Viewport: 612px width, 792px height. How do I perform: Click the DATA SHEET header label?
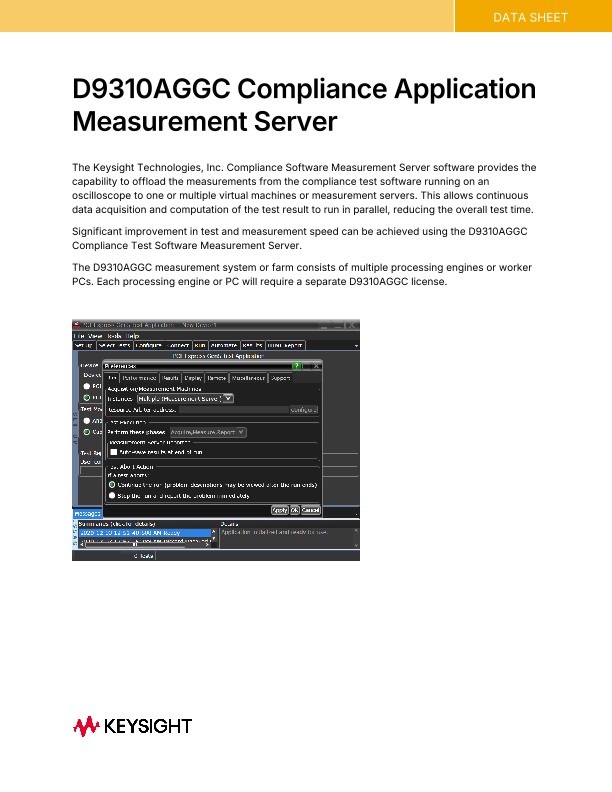click(530, 18)
